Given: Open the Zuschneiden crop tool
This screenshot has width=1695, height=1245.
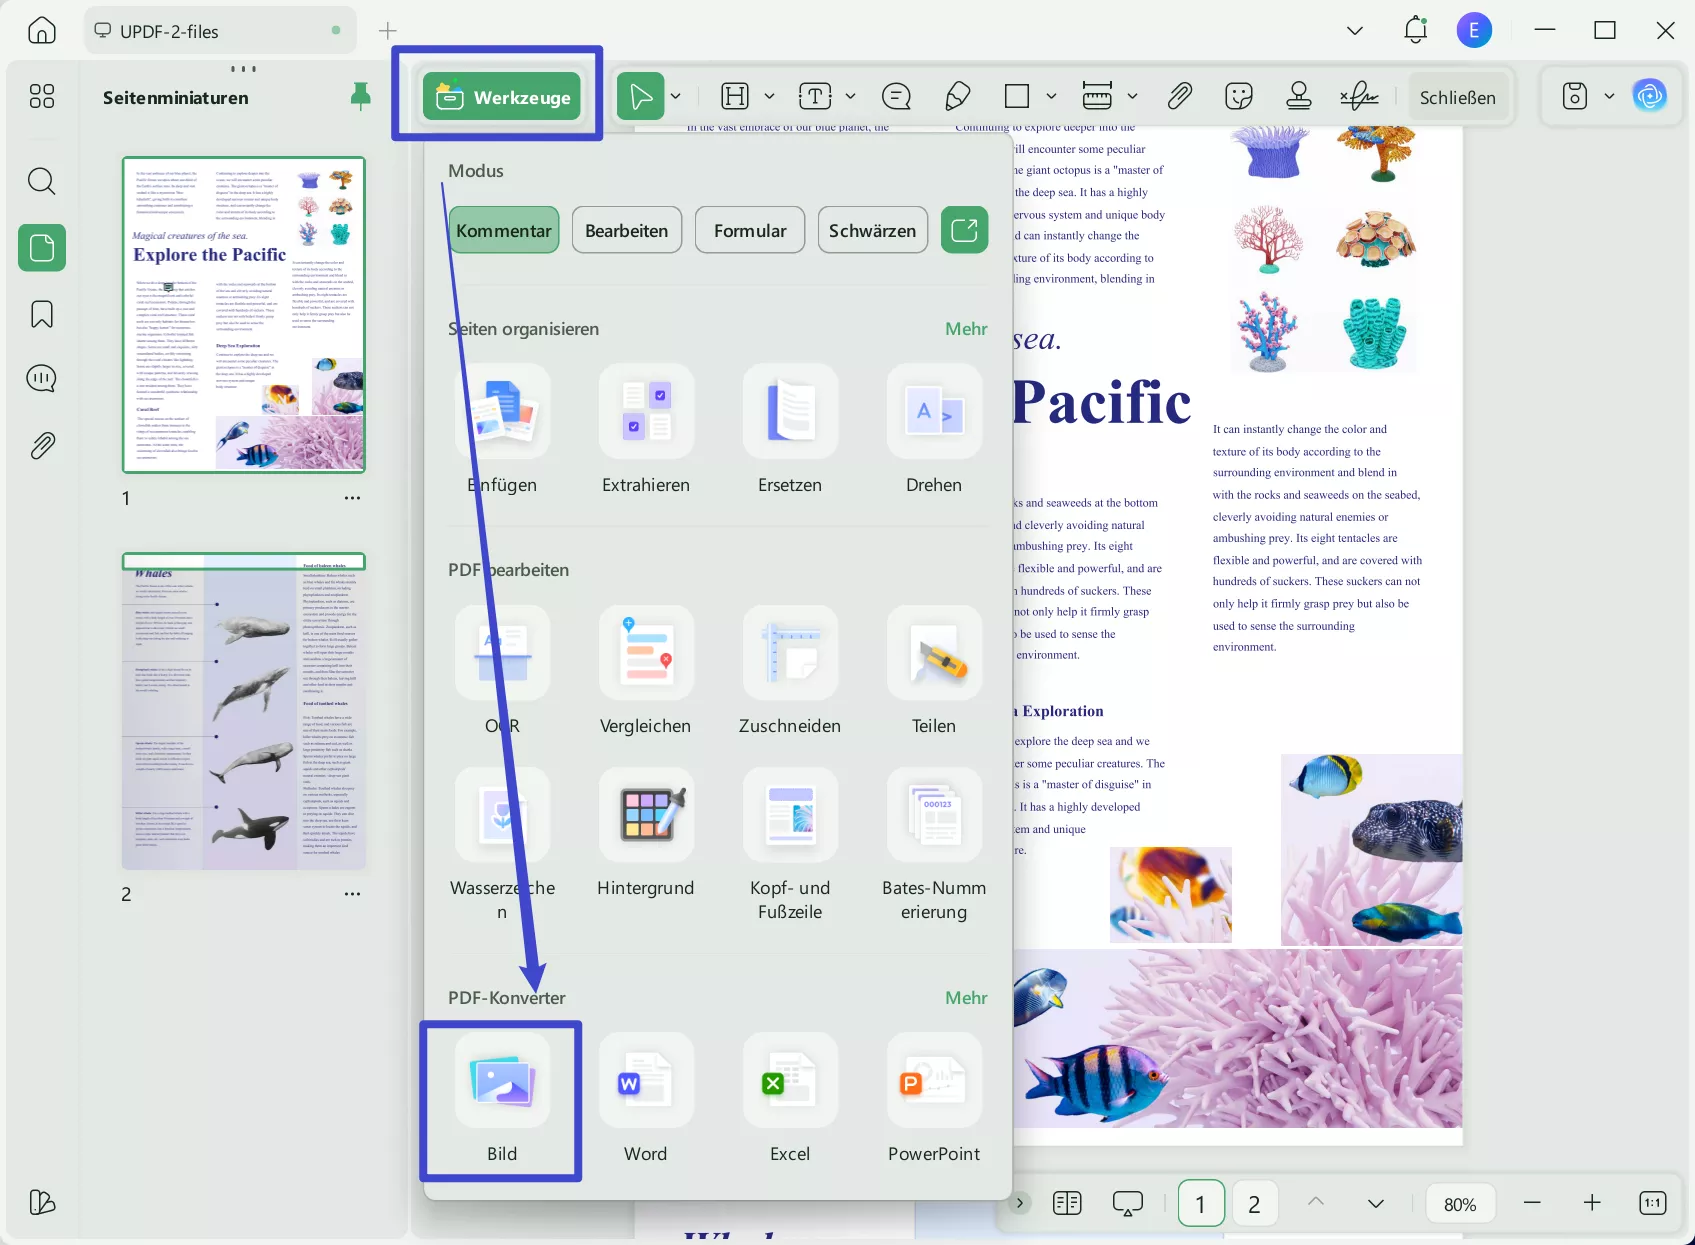Looking at the screenshot, I should pyautogui.click(x=790, y=671).
